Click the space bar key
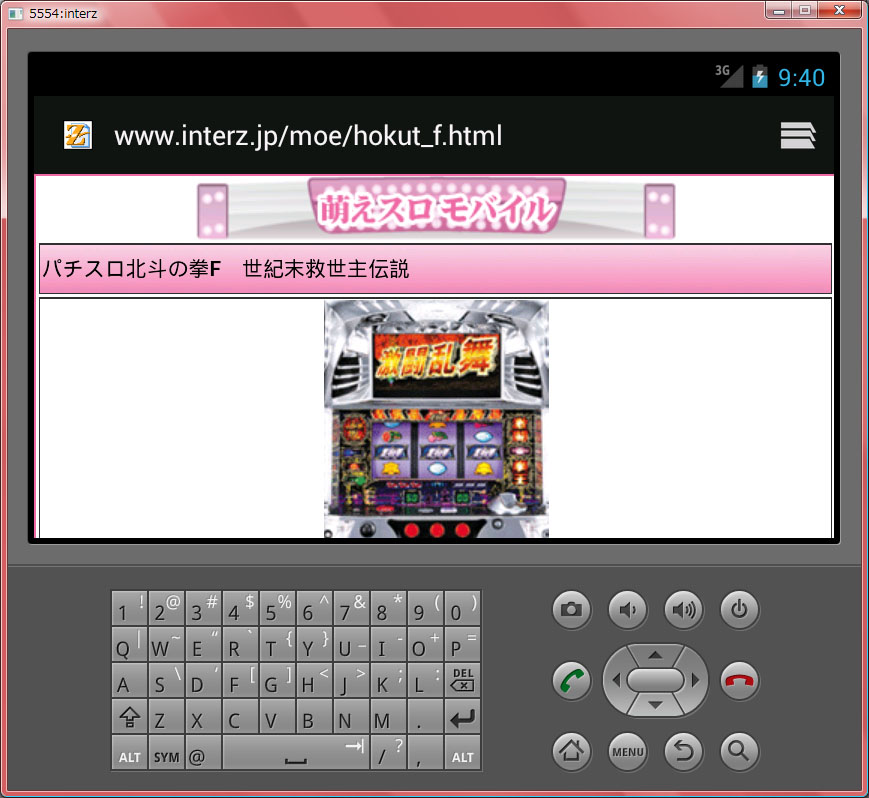The height and width of the screenshot is (798, 869). click(x=296, y=753)
